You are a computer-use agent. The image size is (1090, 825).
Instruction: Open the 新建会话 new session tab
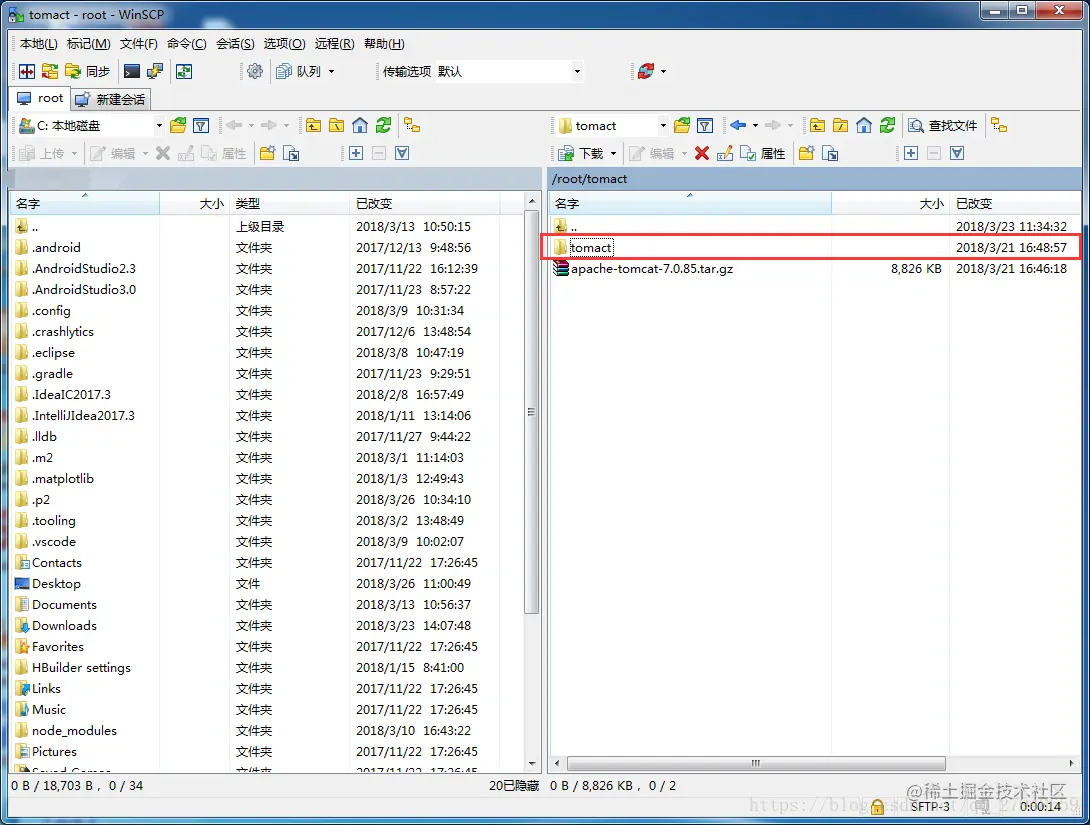[111, 99]
